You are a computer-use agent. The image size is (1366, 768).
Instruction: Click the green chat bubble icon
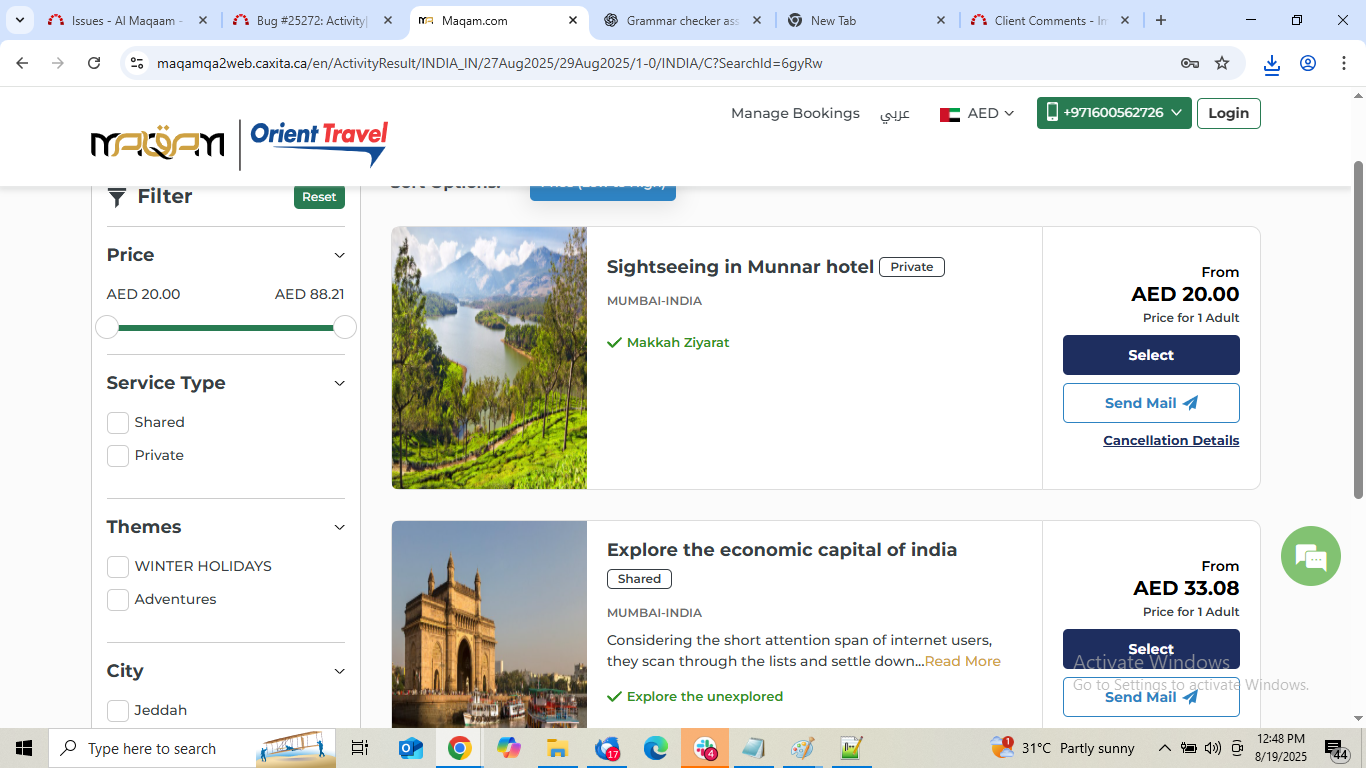point(1310,556)
